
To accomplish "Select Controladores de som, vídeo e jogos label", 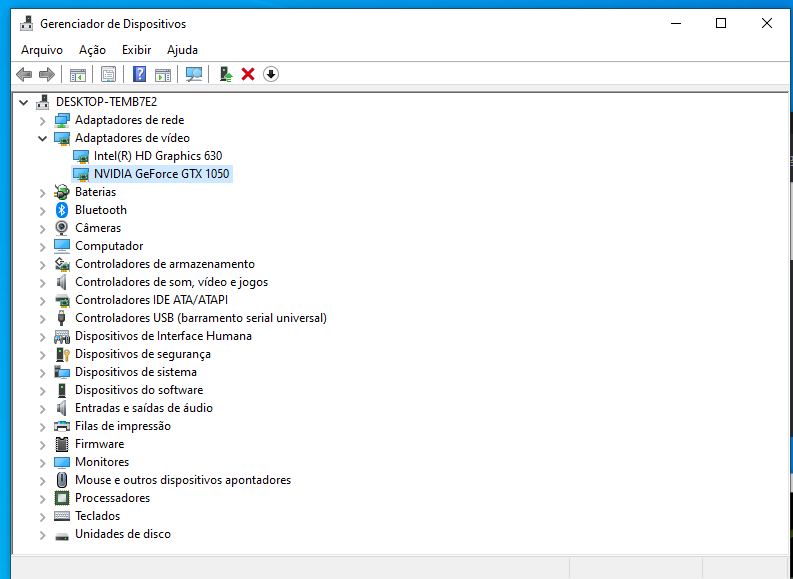I will (171, 282).
